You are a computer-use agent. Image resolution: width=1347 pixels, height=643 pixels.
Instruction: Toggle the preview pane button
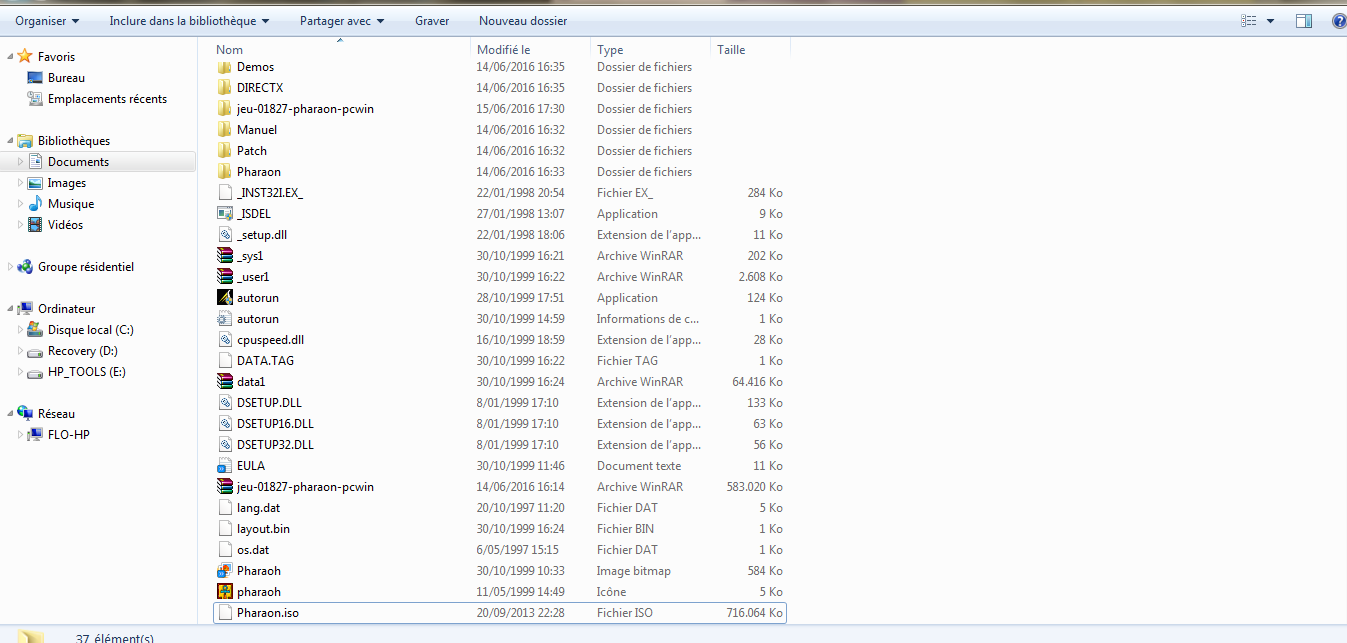pyautogui.click(x=1304, y=20)
